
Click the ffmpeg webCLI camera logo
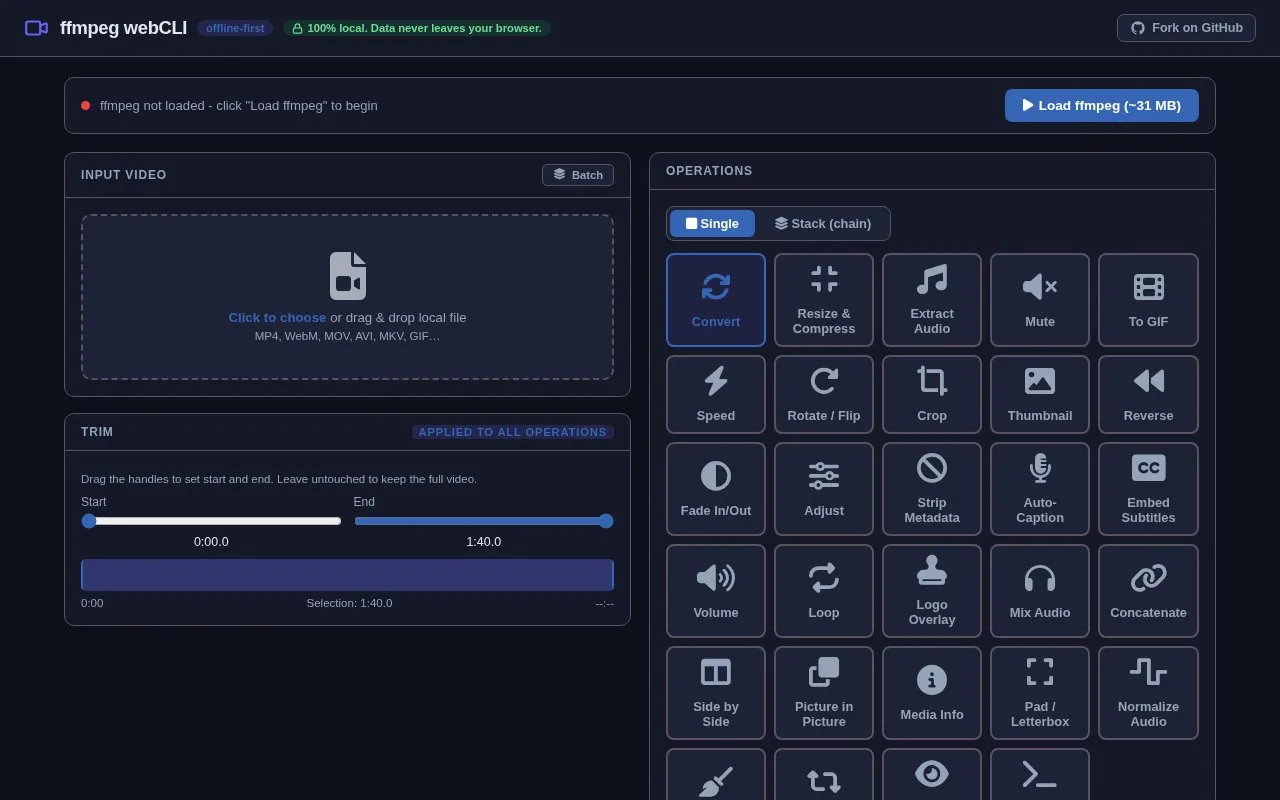click(x=36, y=28)
